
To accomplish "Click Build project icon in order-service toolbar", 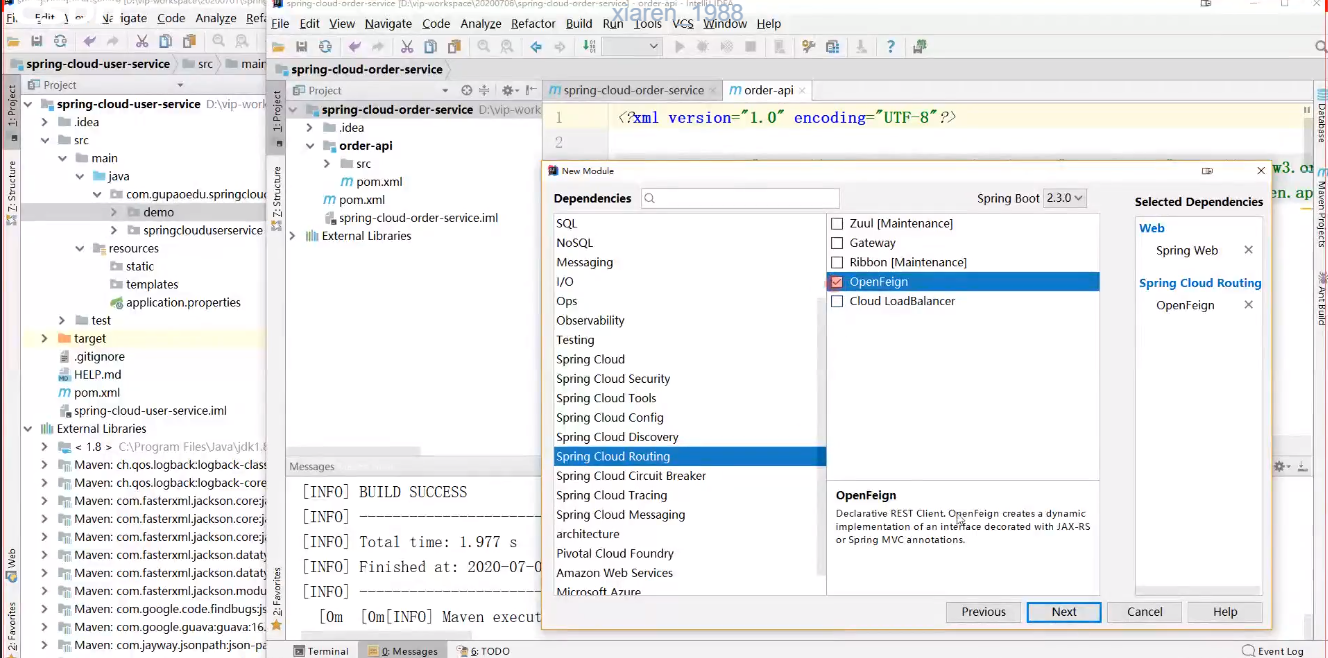I will click(x=589, y=47).
